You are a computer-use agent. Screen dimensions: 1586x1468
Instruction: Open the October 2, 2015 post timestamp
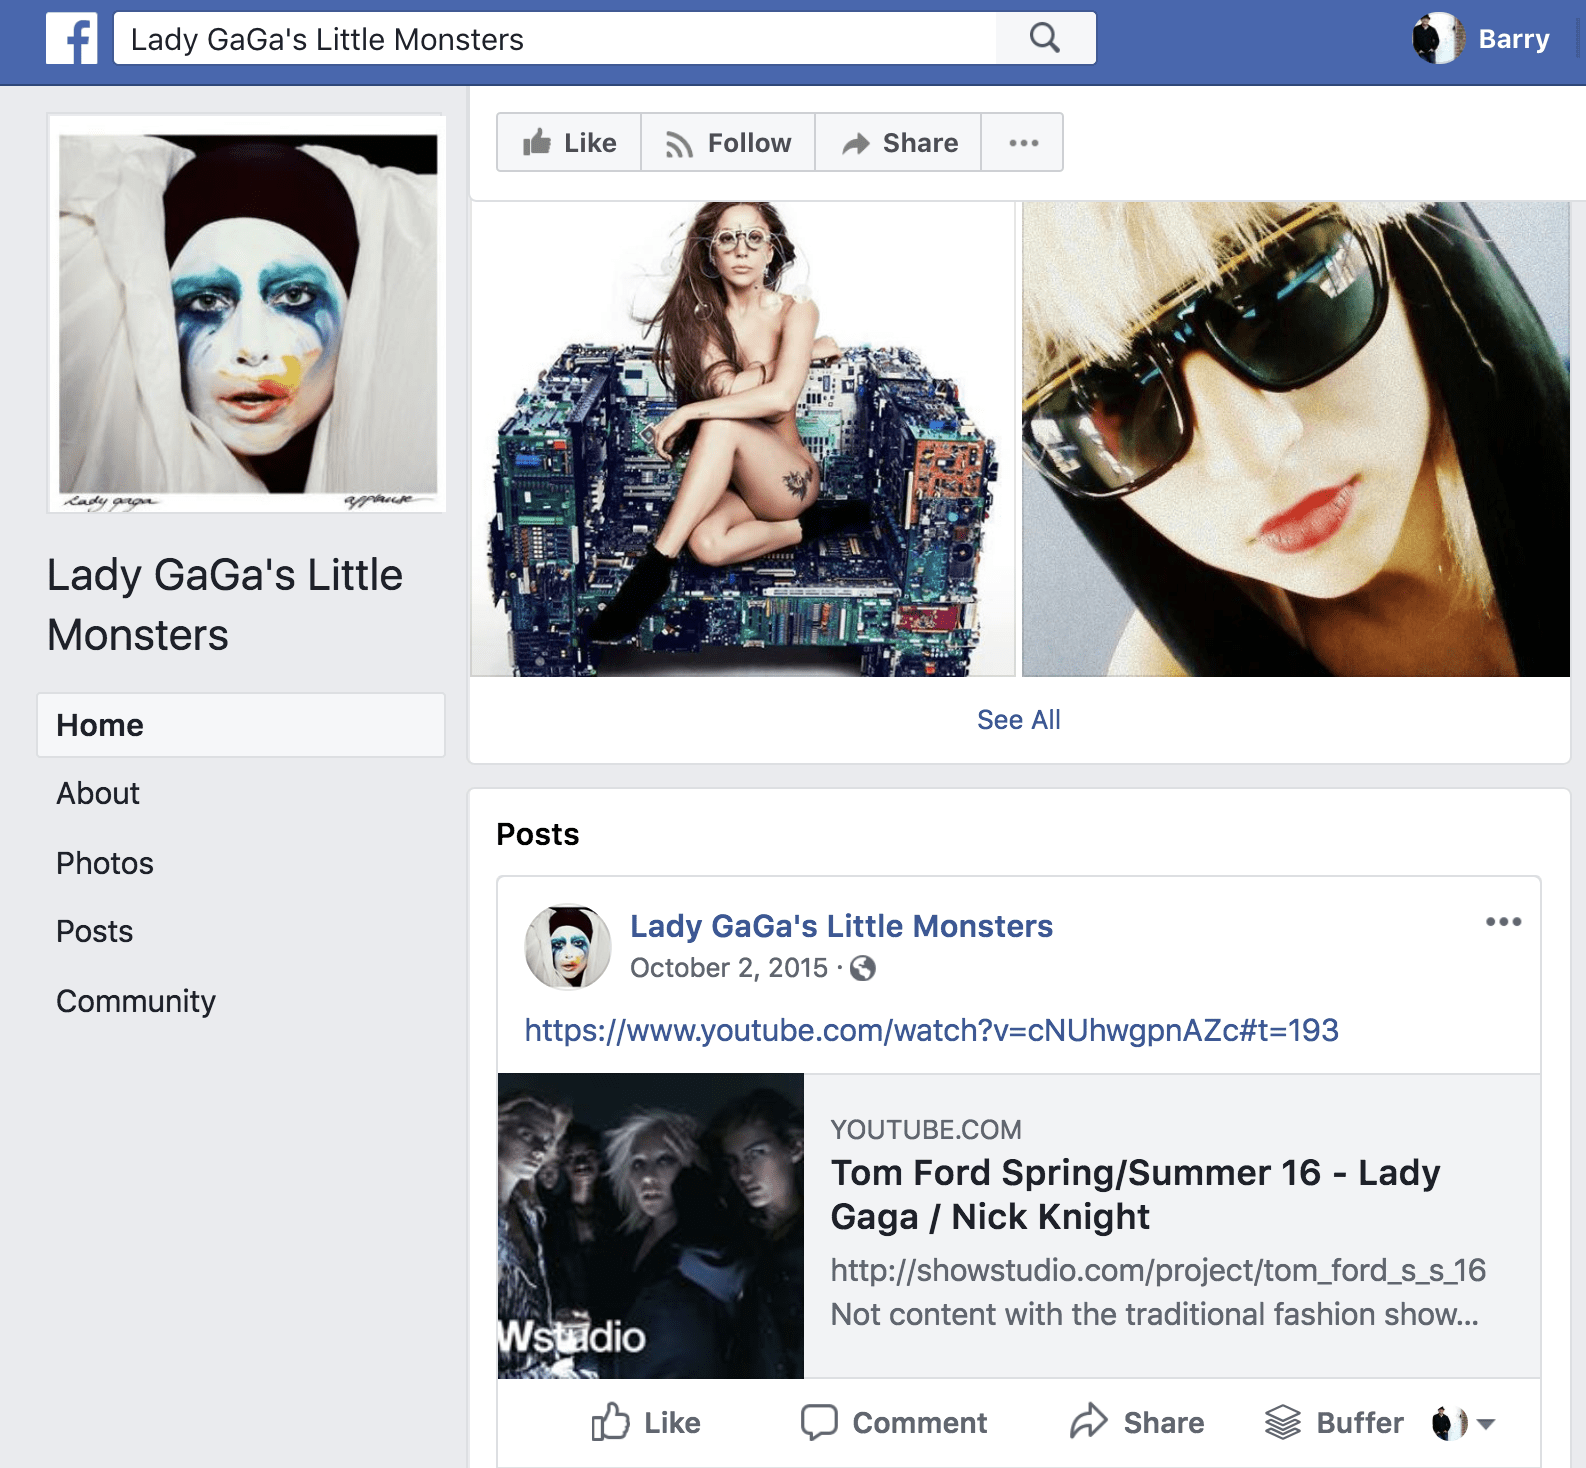pos(729,968)
